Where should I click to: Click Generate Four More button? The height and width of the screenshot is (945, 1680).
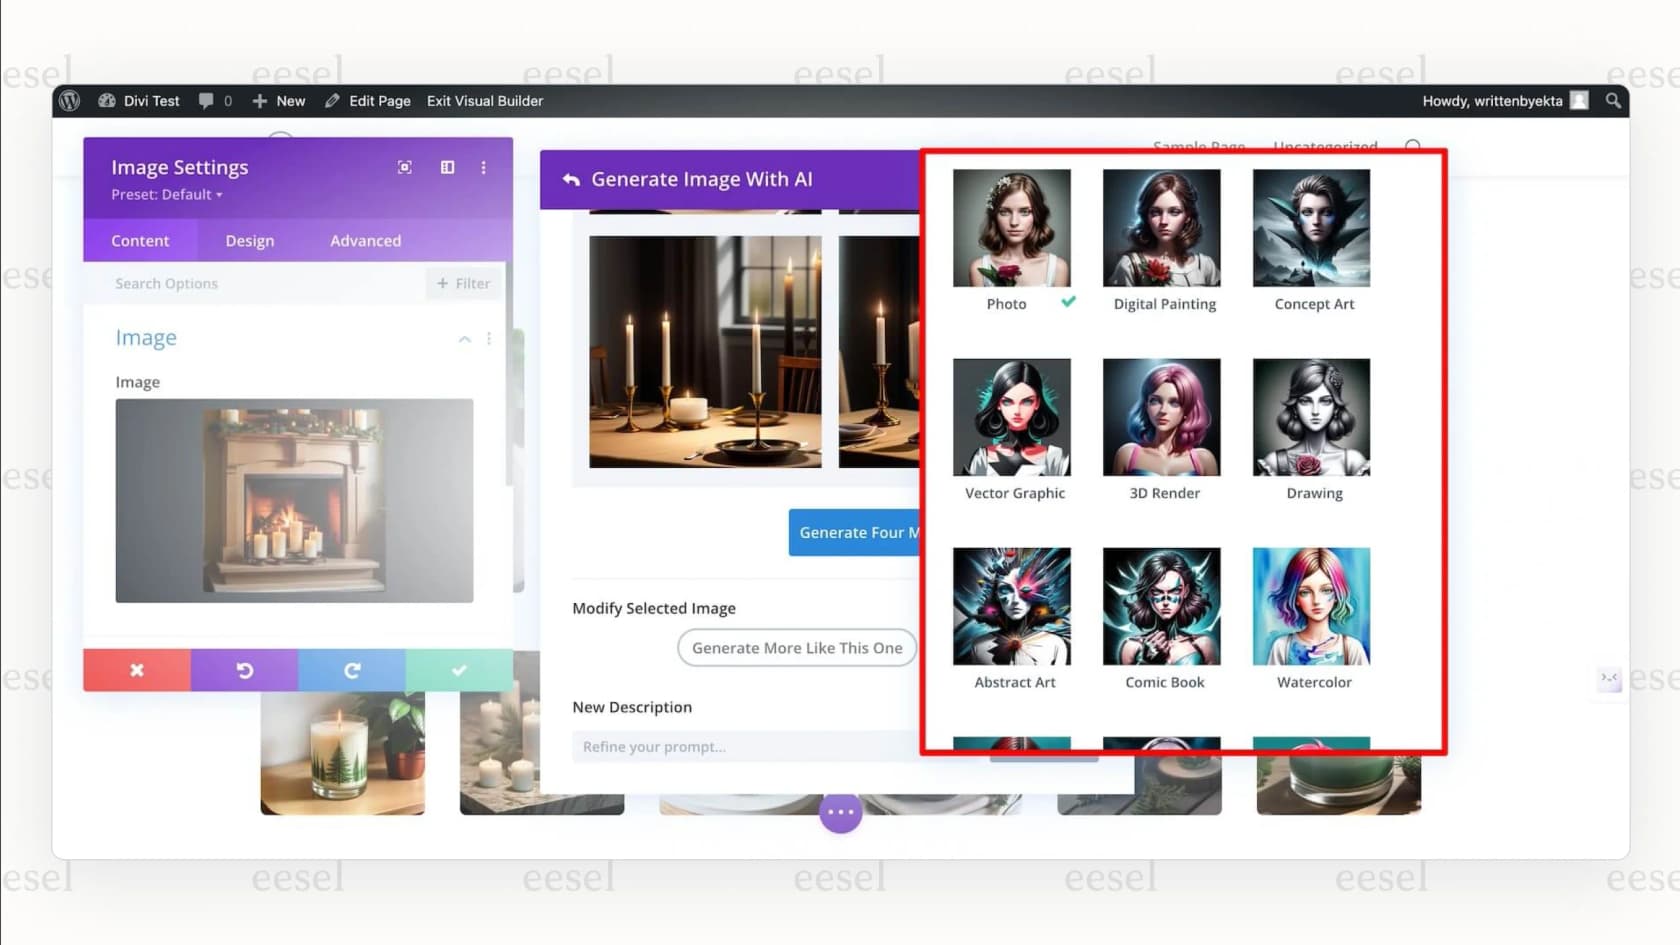855,533
